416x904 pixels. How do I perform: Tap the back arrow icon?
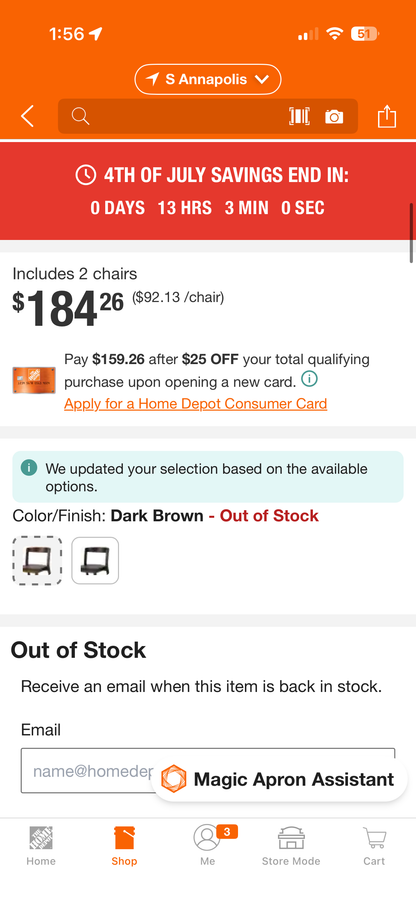point(28,116)
